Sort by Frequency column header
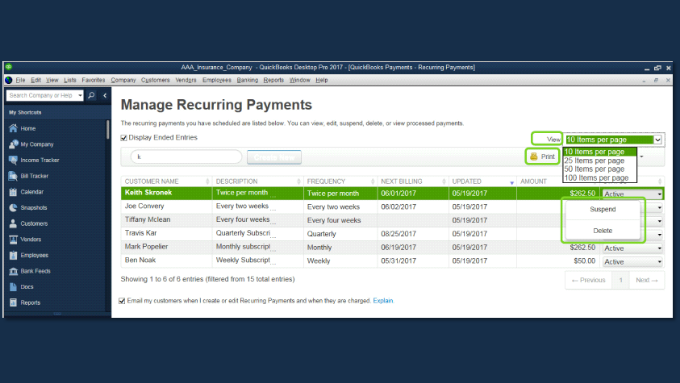The image size is (680, 383). (x=340, y=181)
